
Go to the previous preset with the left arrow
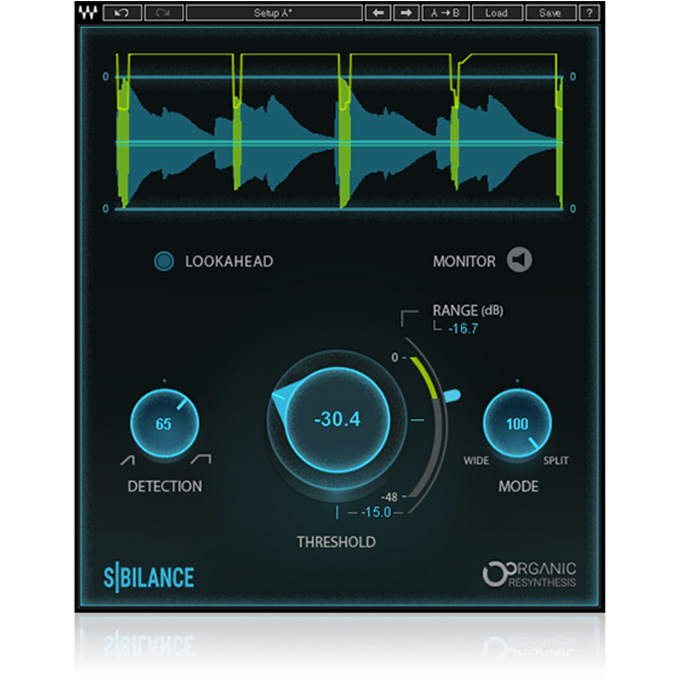pos(377,13)
